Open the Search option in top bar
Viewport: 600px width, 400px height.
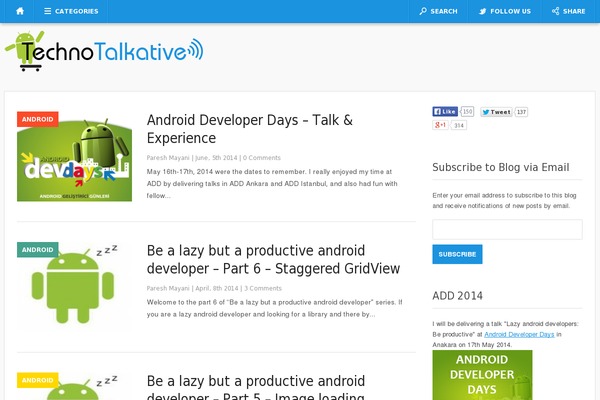pos(439,11)
